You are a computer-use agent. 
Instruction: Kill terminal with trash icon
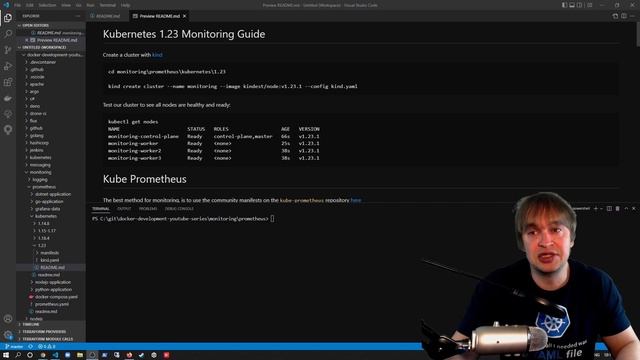coord(618,209)
